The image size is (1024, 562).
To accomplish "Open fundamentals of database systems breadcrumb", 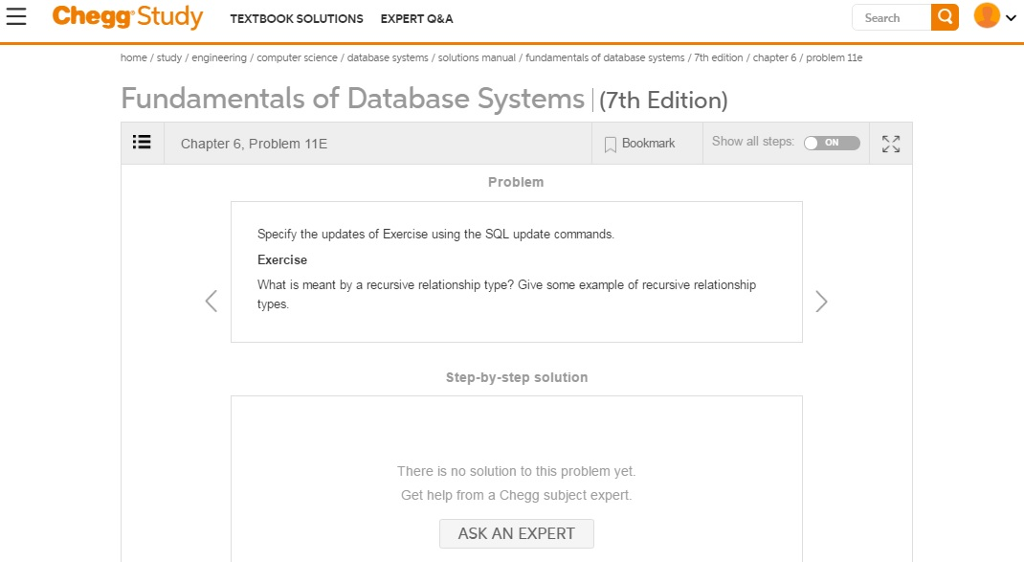I will click(x=605, y=57).
